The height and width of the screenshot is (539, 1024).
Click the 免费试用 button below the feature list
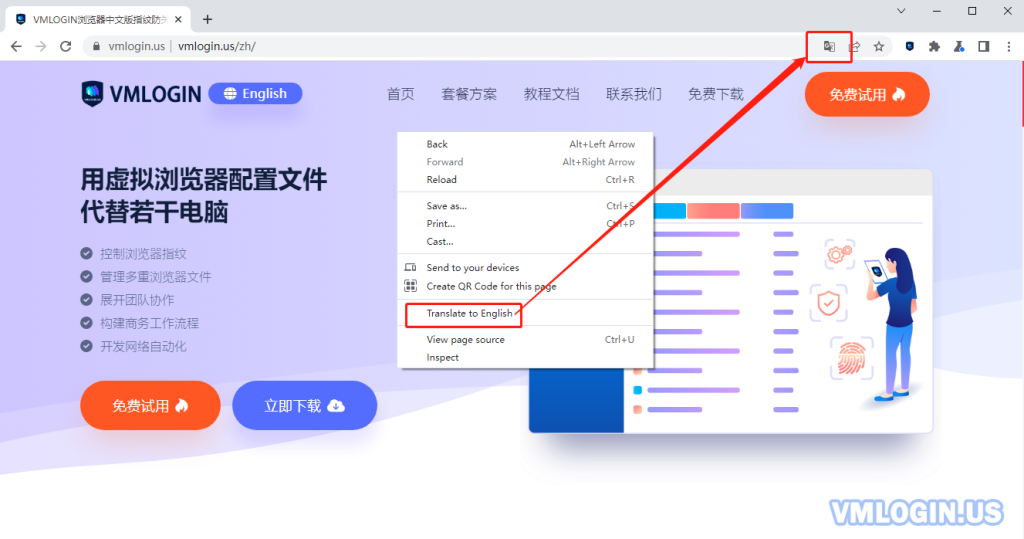(150, 406)
